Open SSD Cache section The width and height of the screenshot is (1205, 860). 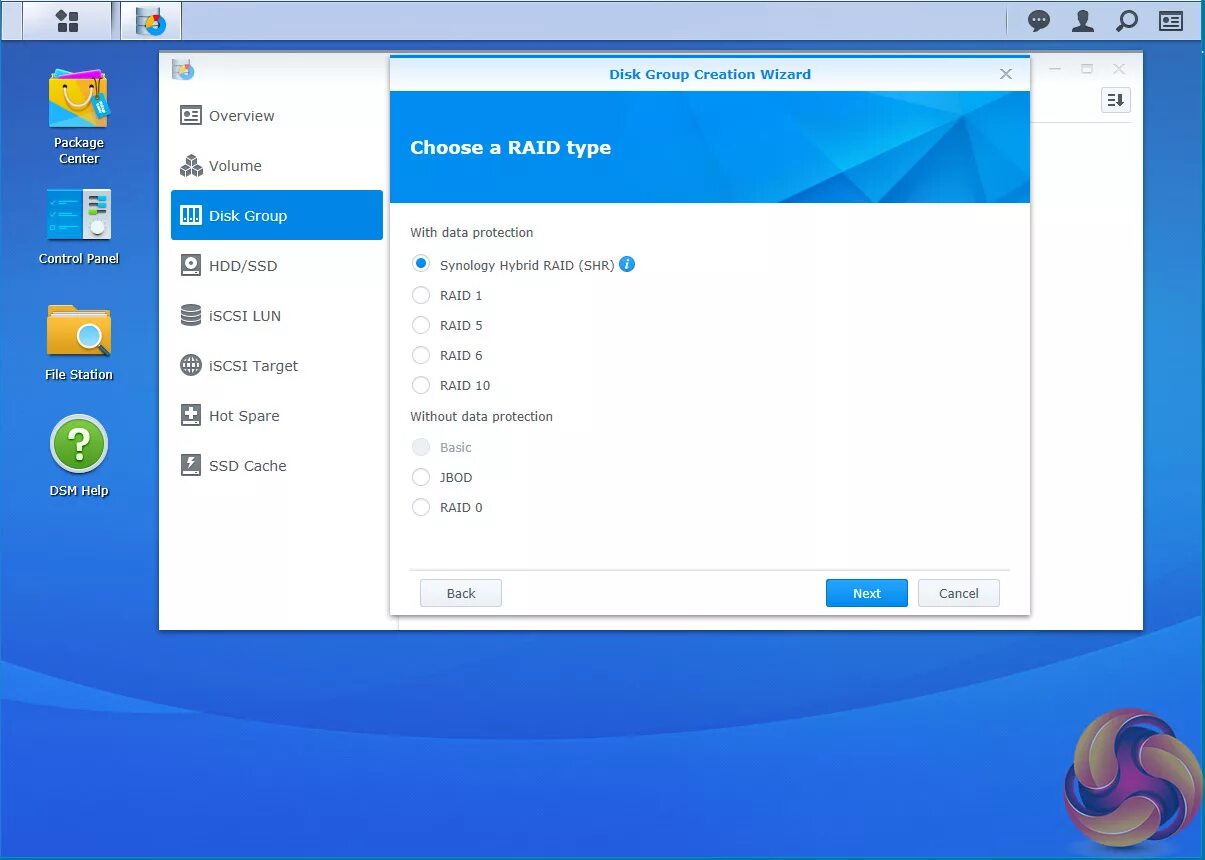coord(277,466)
